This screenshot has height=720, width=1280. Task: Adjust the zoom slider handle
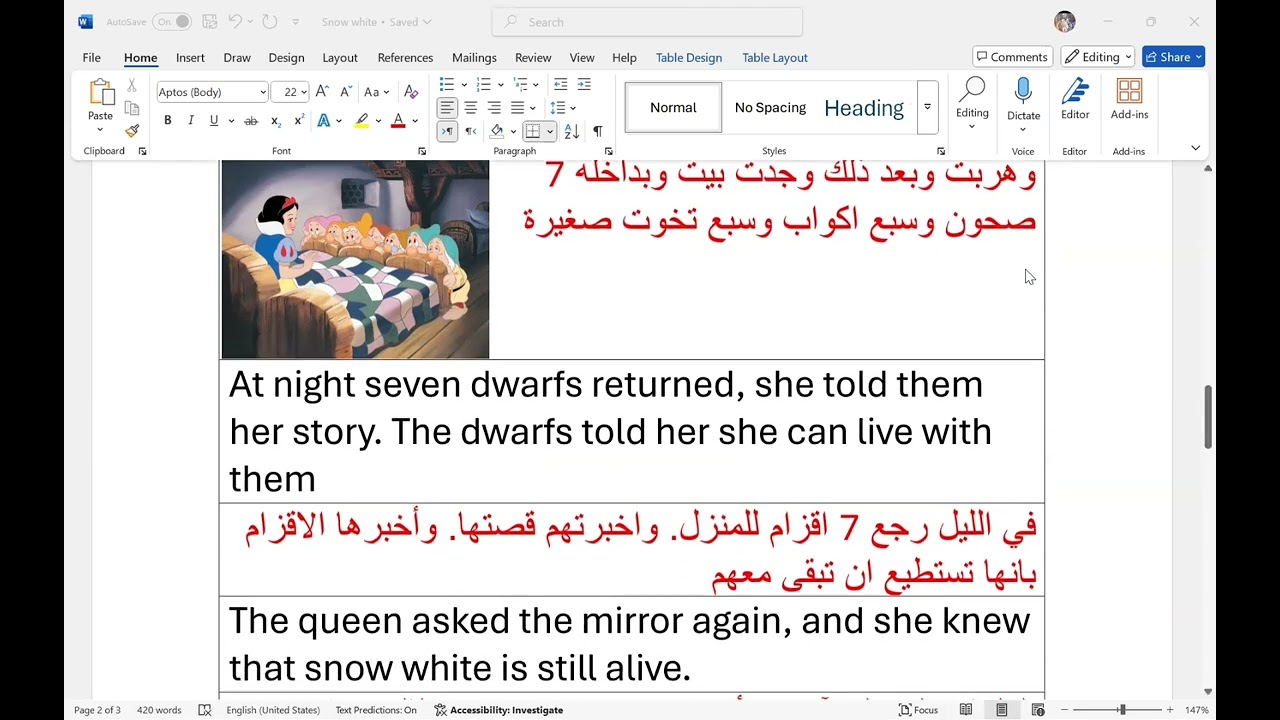click(1122, 710)
